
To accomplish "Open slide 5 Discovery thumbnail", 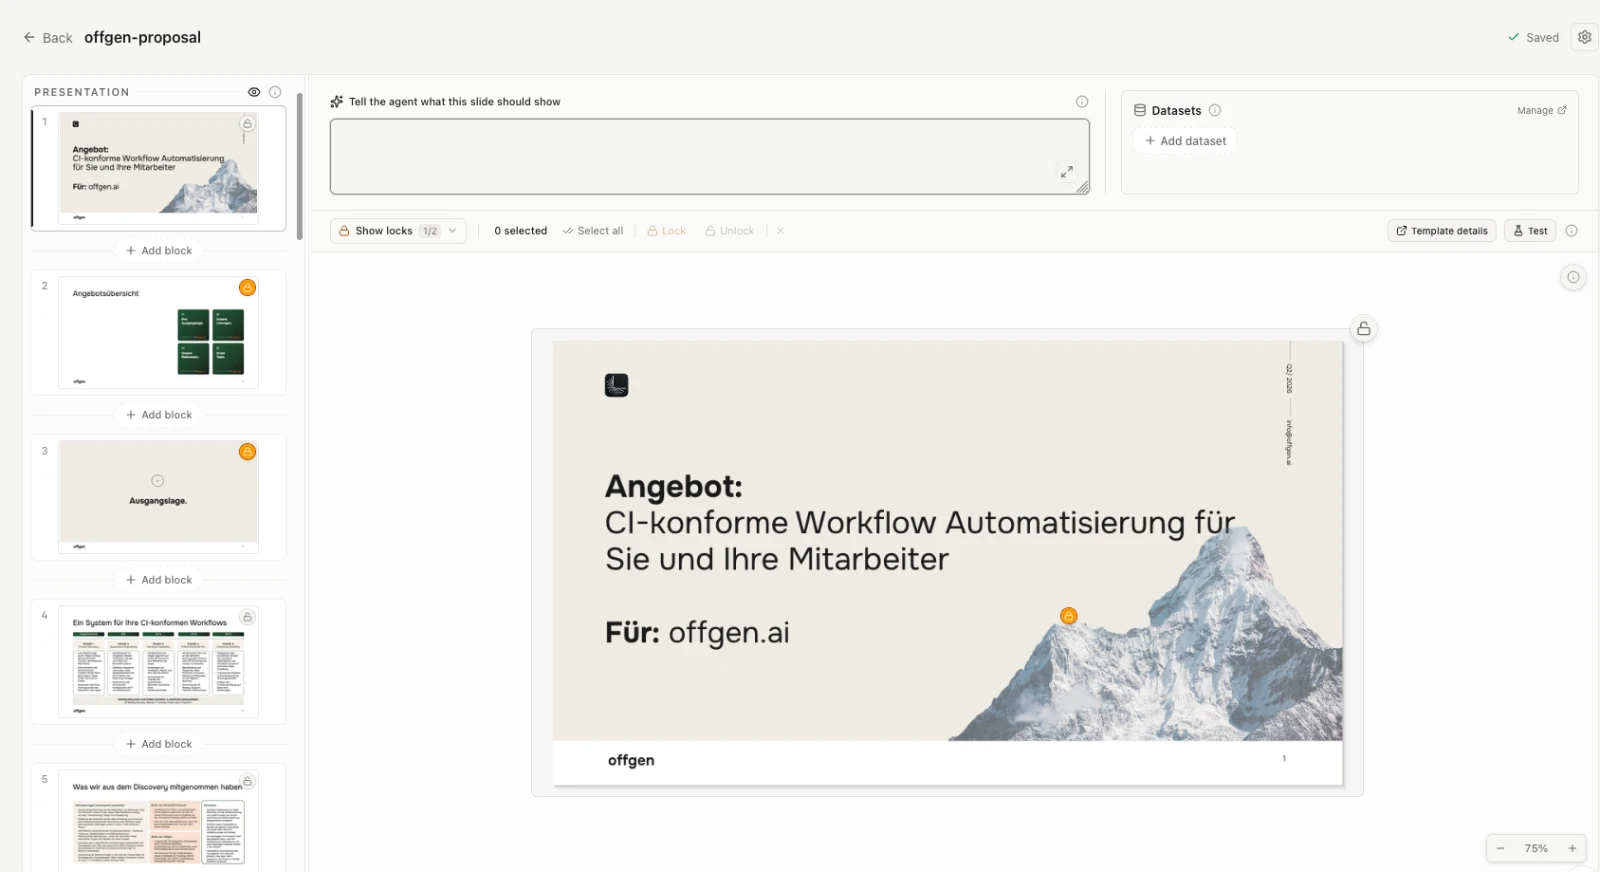I will [158, 820].
